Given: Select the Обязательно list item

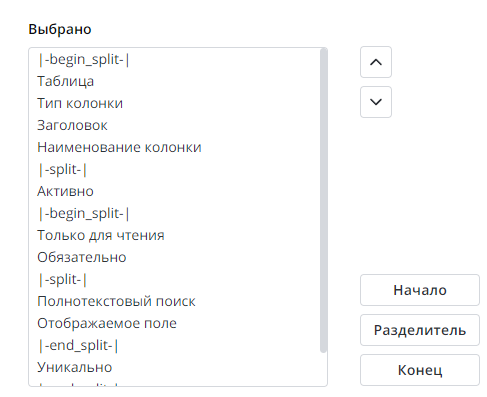Looking at the screenshot, I should 174,257.
